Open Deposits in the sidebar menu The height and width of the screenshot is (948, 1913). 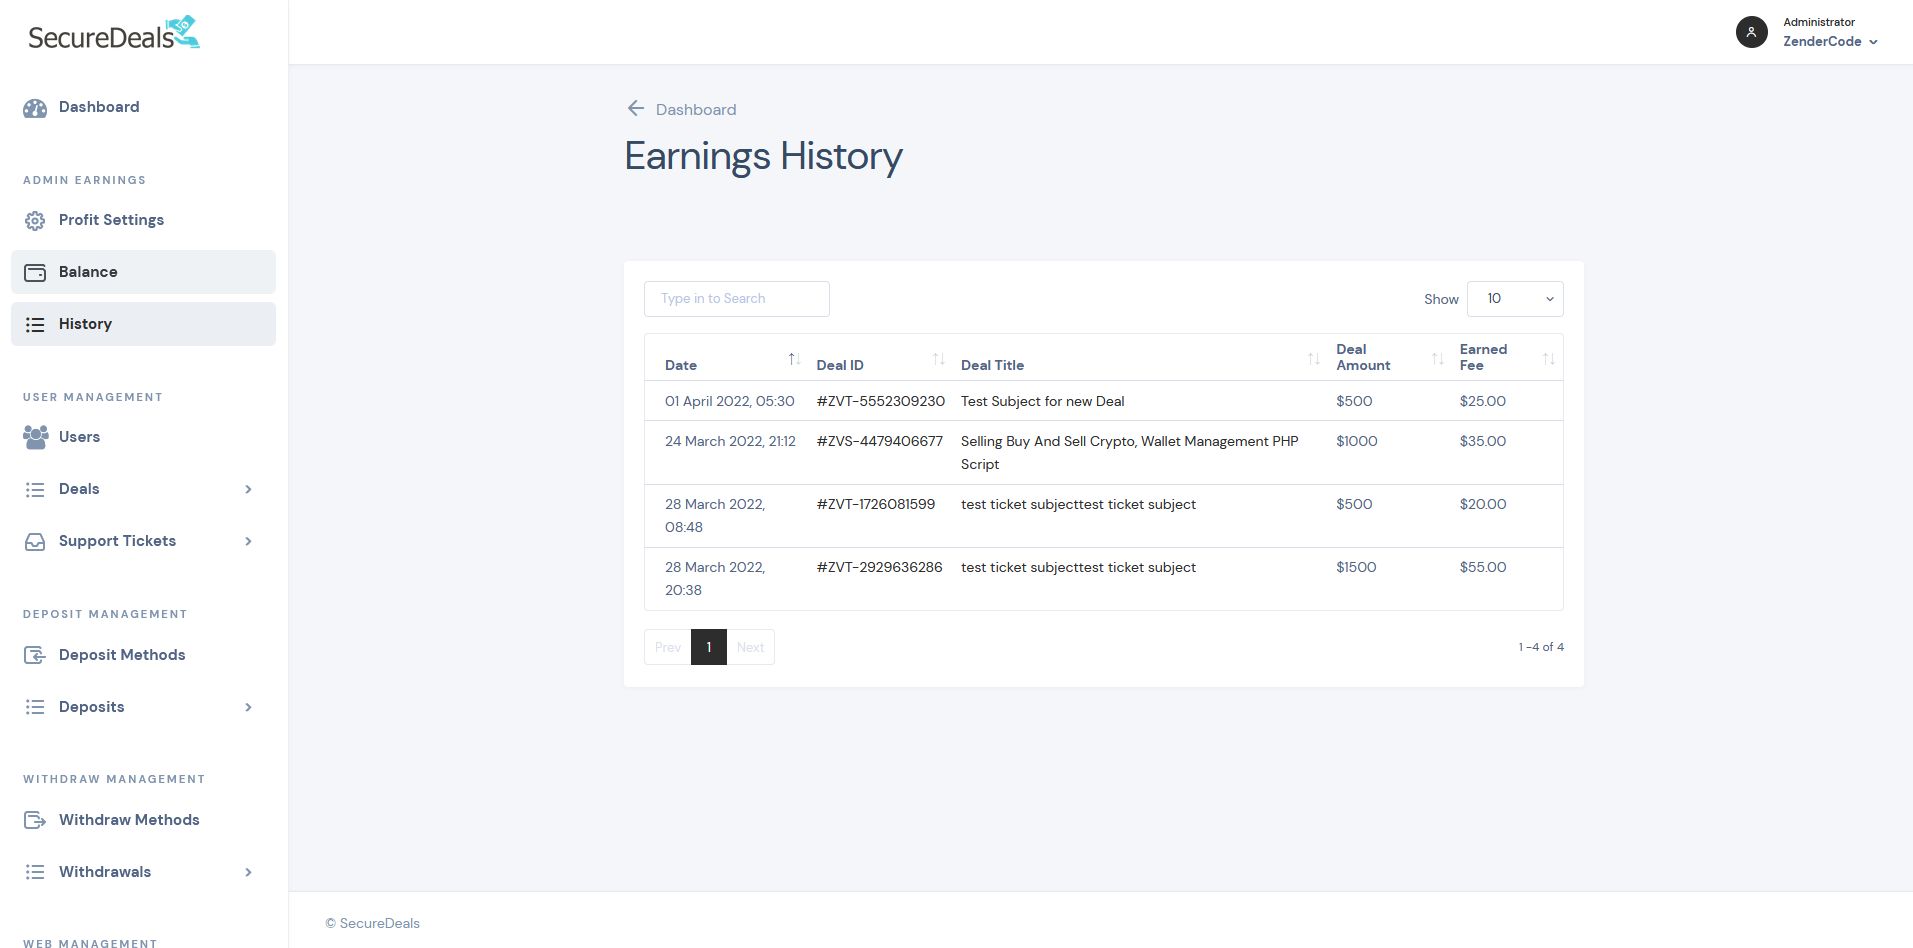coord(92,707)
